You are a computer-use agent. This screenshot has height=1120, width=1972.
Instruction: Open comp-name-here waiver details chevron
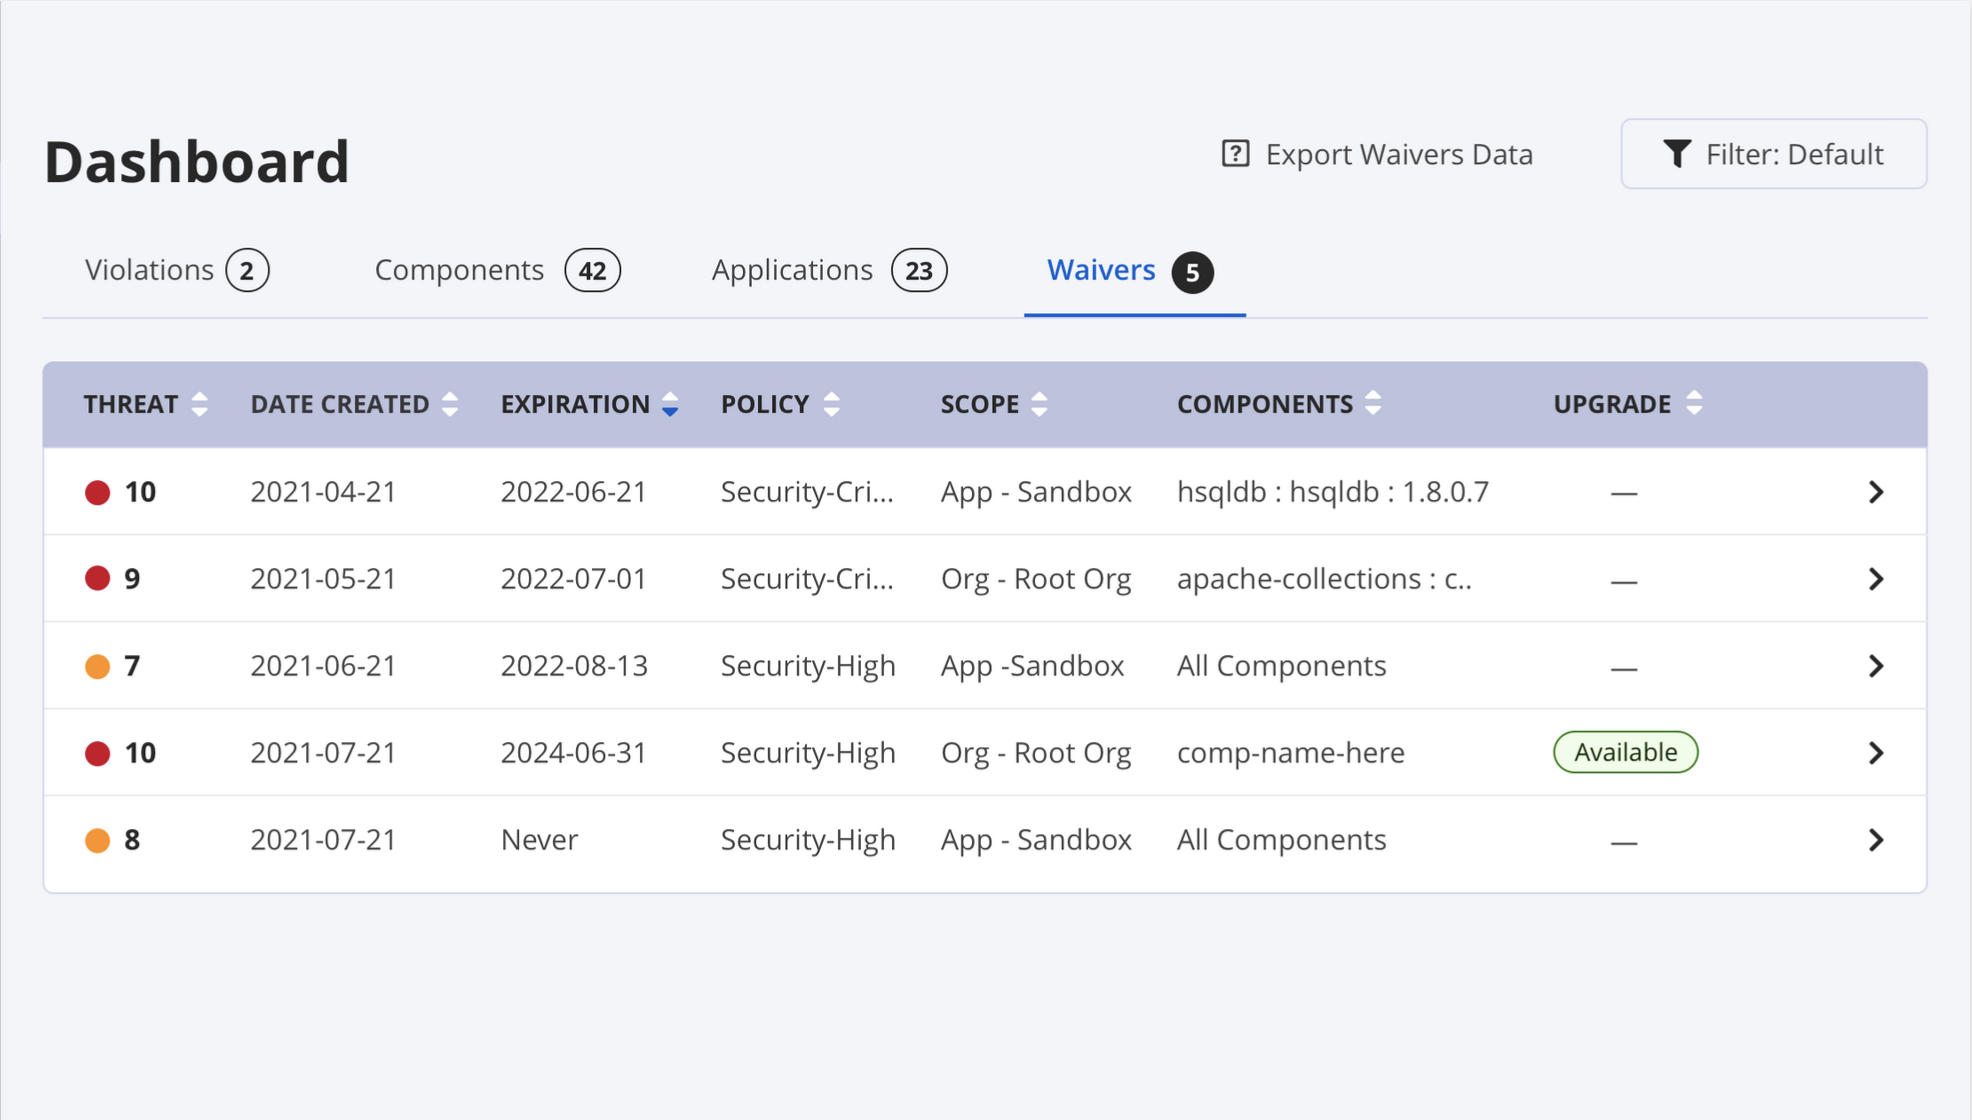1876,753
